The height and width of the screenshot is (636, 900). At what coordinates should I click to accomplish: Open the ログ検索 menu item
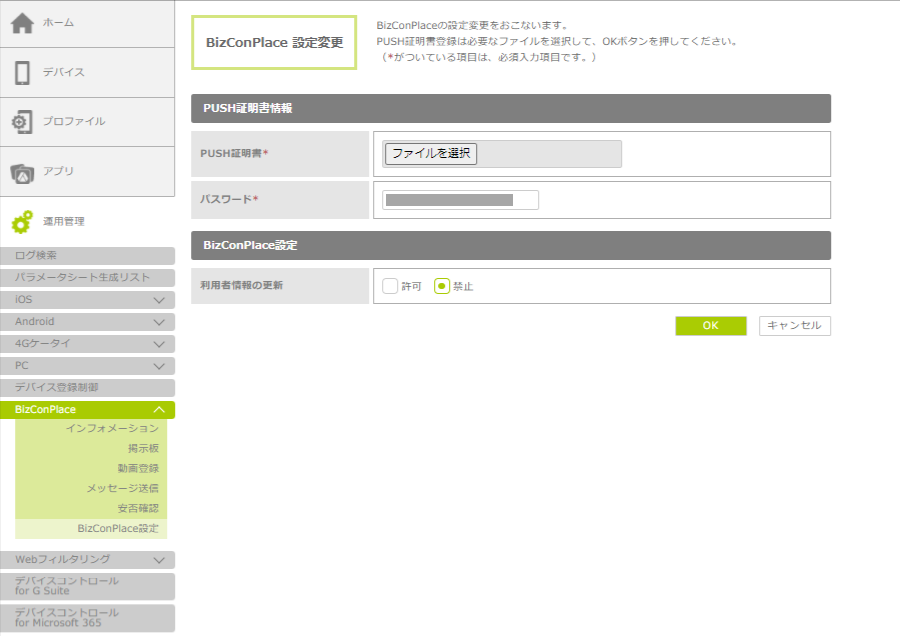tap(87, 256)
